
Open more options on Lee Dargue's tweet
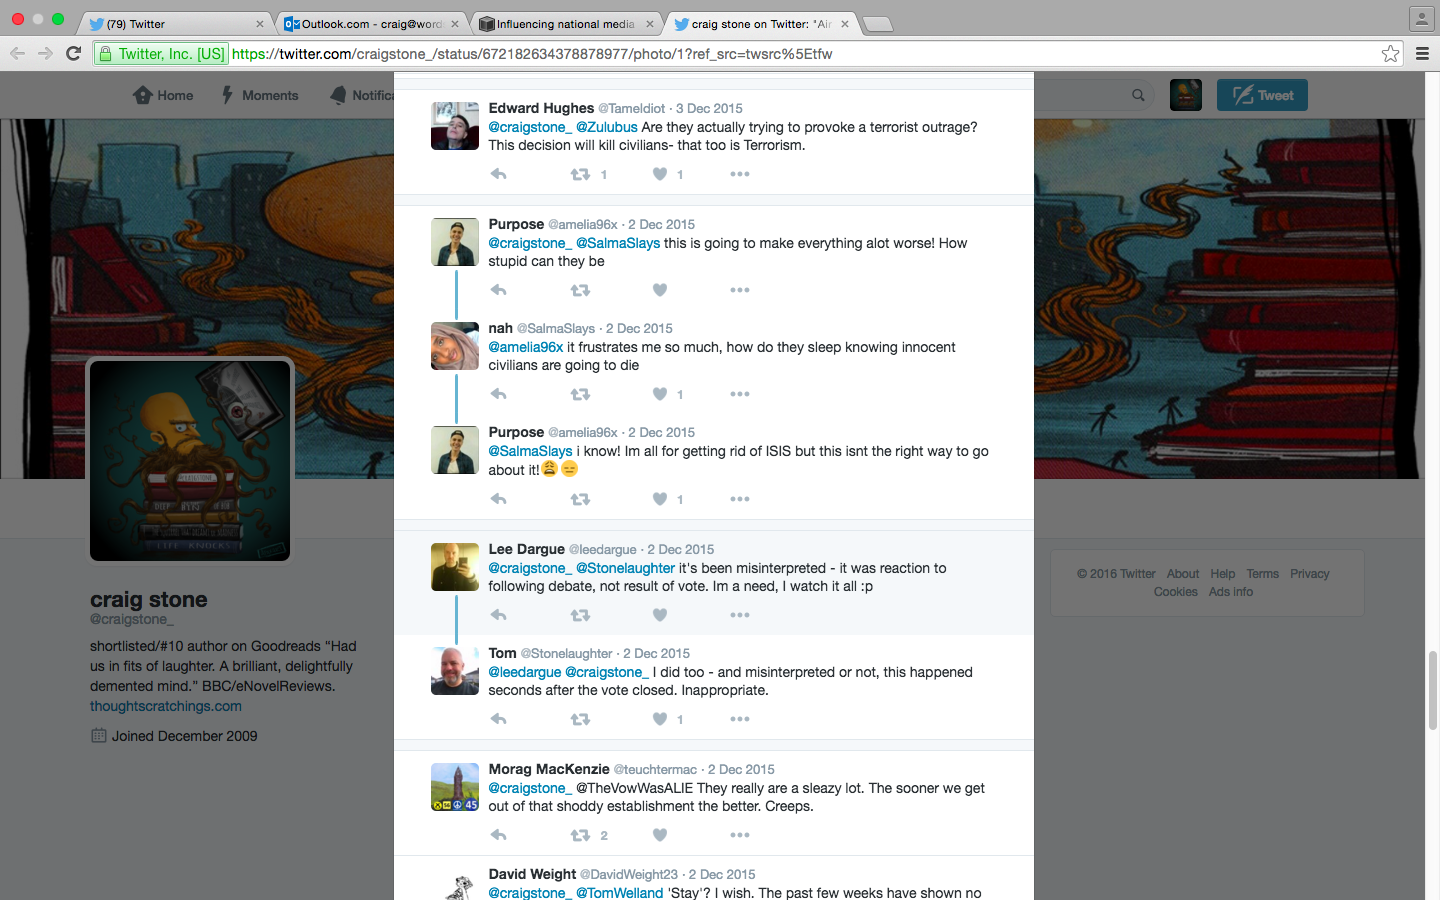(740, 615)
